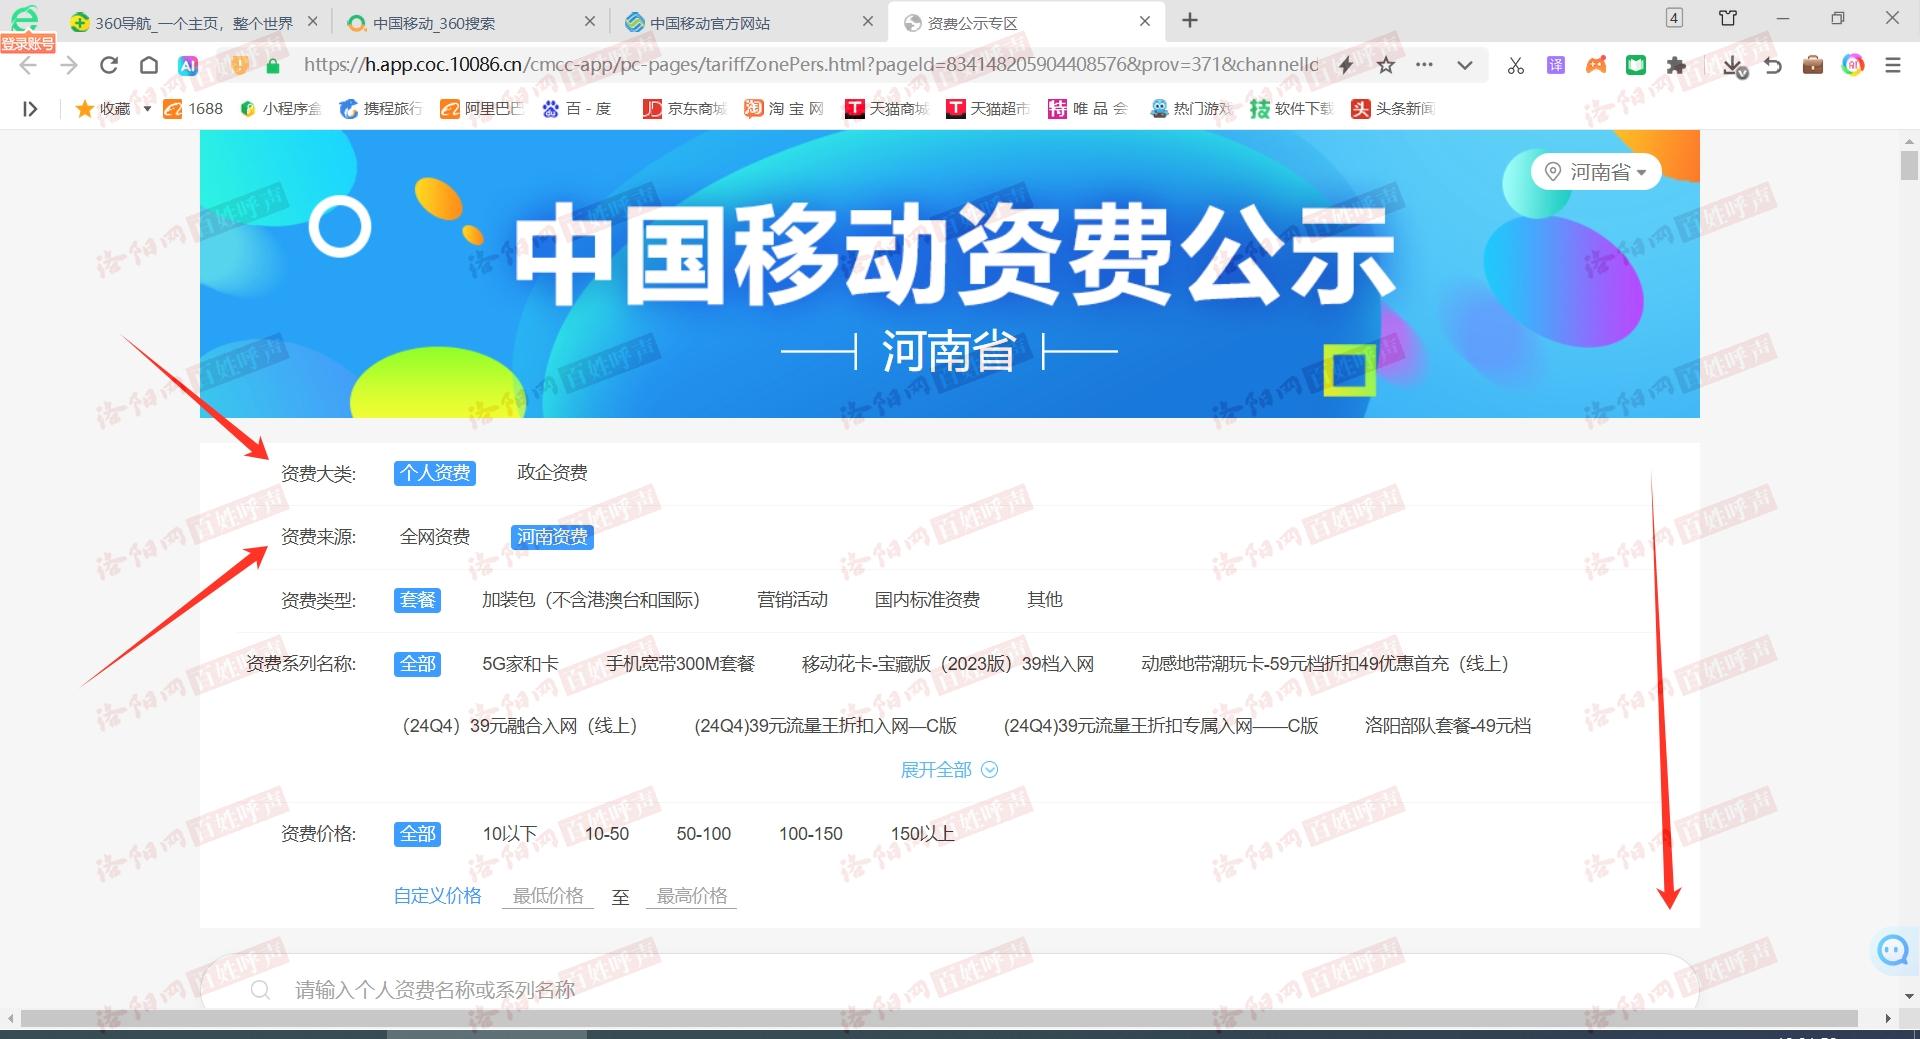The height and width of the screenshot is (1039, 1920).
Task: Select 营销活动 tariff type
Action: tap(792, 600)
